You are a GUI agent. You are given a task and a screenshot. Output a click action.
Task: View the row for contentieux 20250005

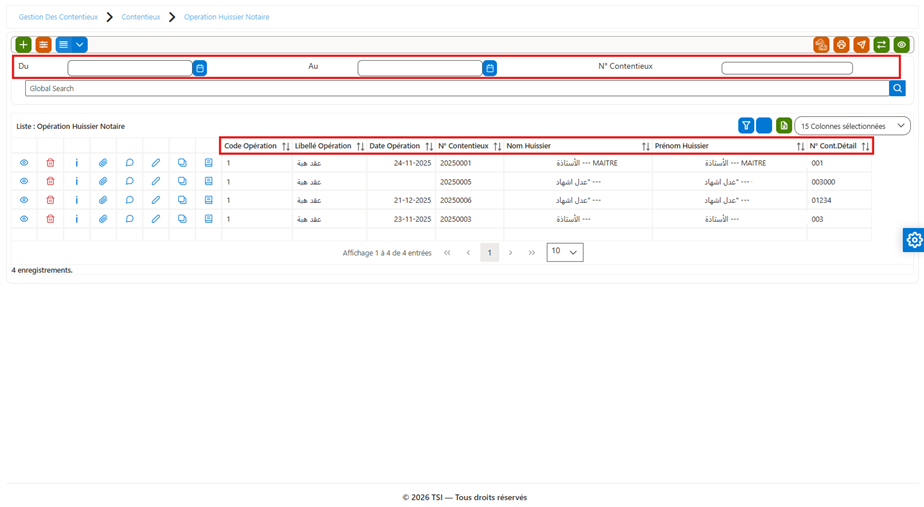point(24,182)
